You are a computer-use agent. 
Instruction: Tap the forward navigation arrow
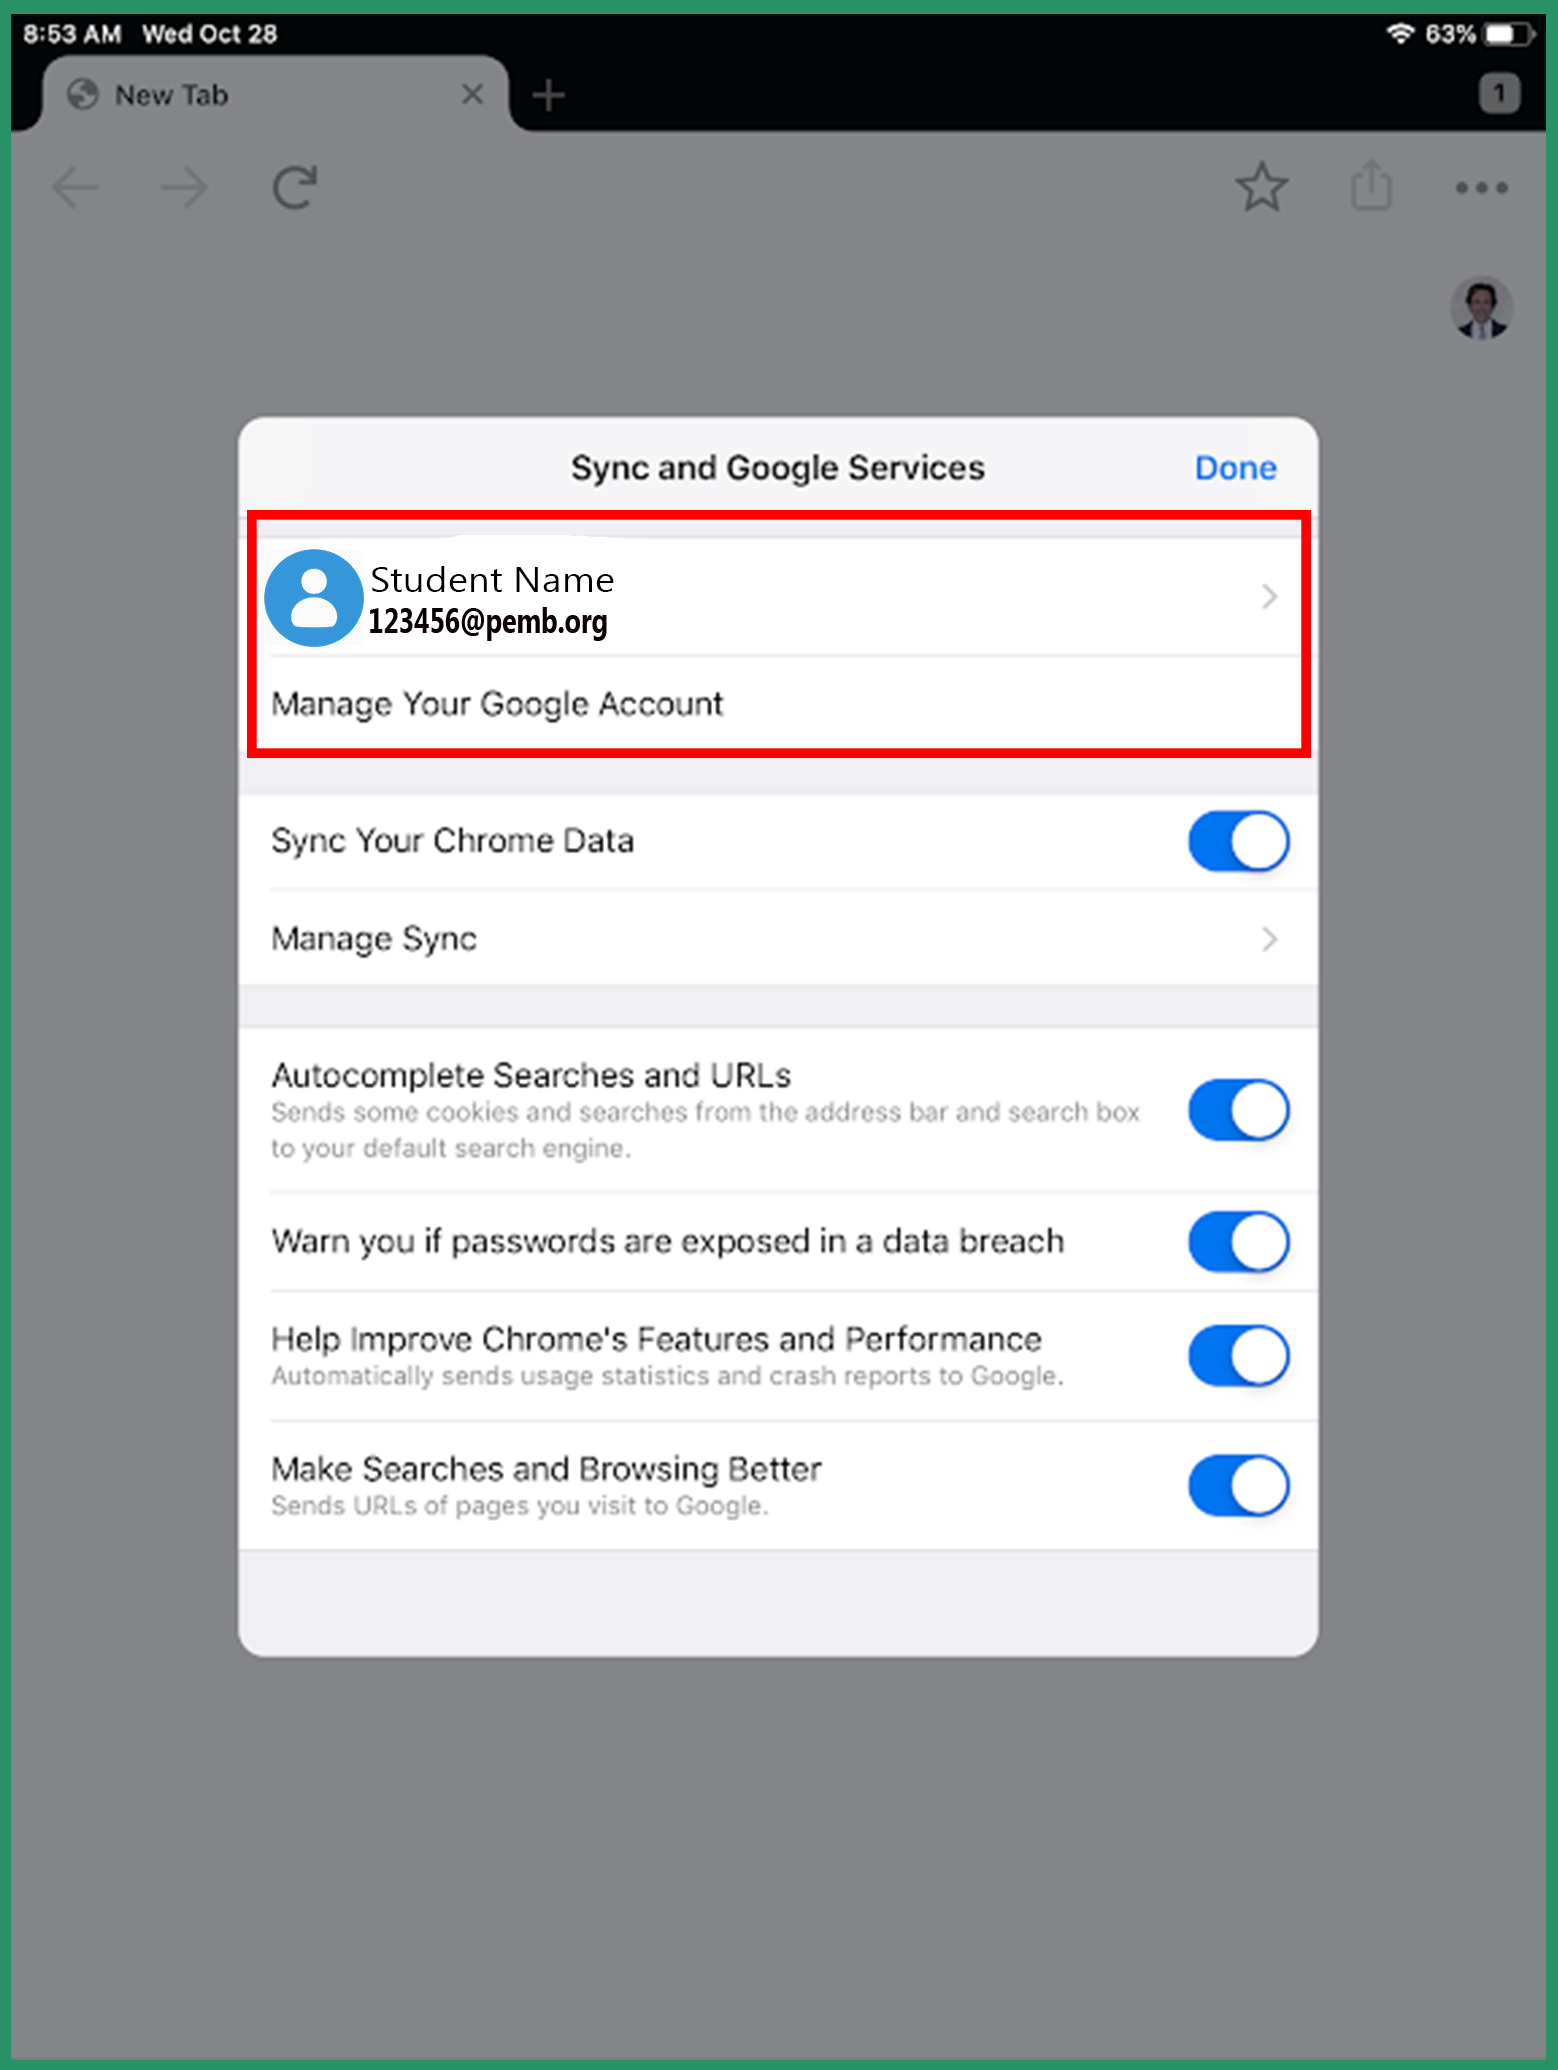pos(184,187)
